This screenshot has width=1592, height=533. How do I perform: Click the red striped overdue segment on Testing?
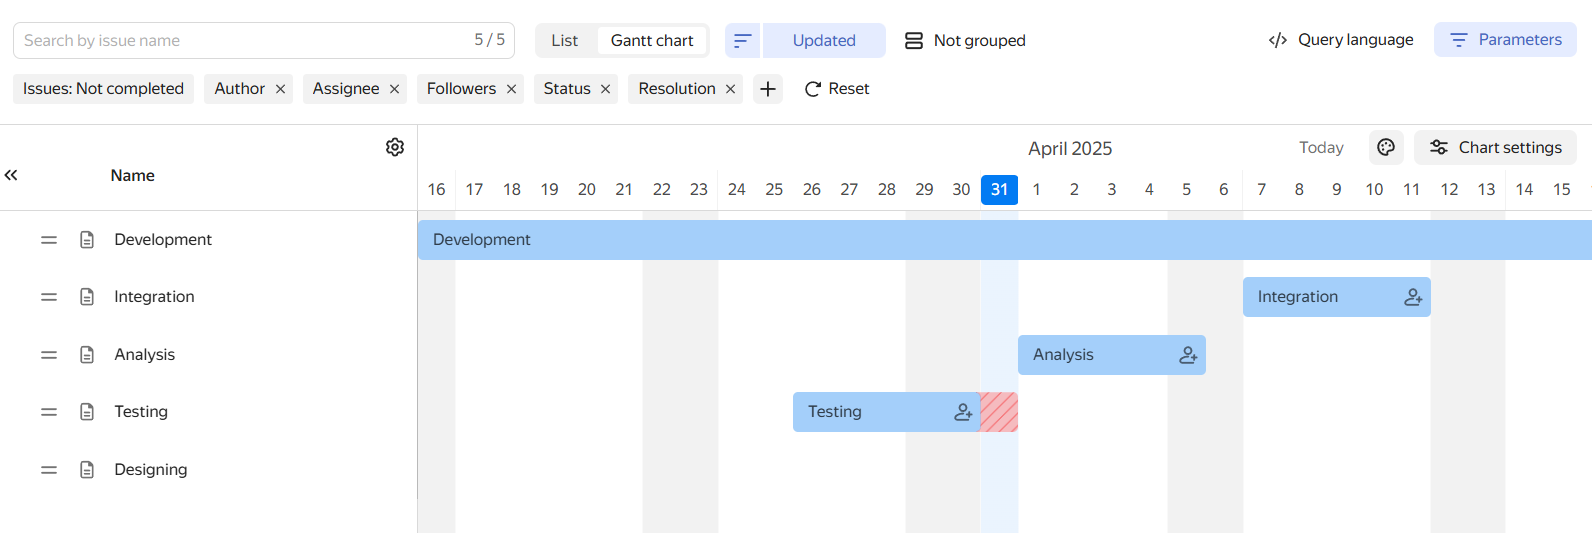point(999,412)
